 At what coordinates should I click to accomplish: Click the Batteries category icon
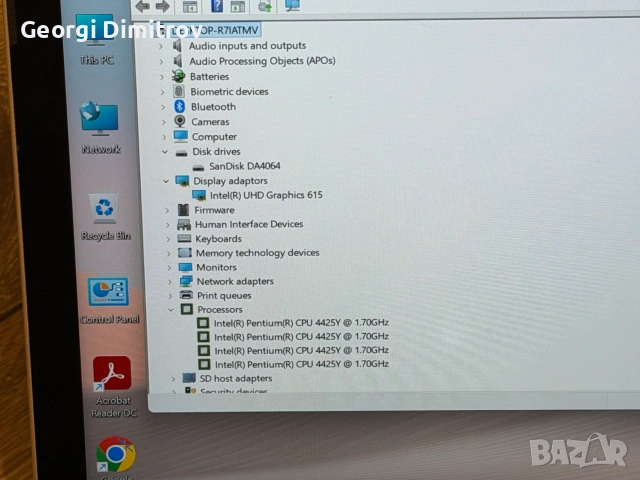[178, 76]
